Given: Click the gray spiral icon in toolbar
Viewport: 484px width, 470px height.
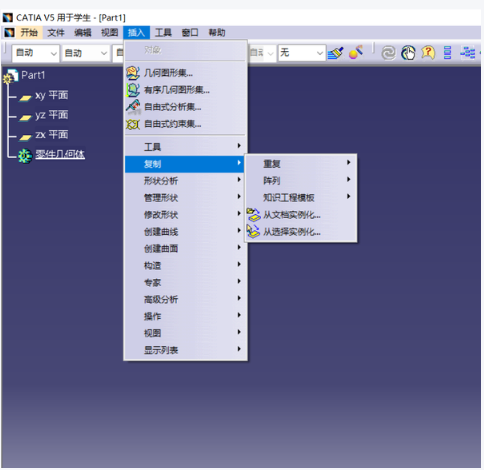Looking at the screenshot, I should [x=388, y=53].
